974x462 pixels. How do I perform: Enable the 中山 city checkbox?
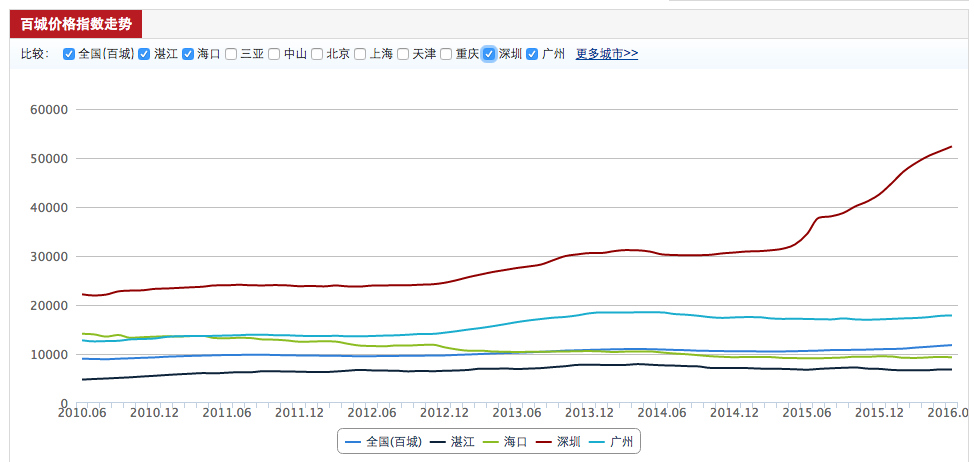click(274, 54)
